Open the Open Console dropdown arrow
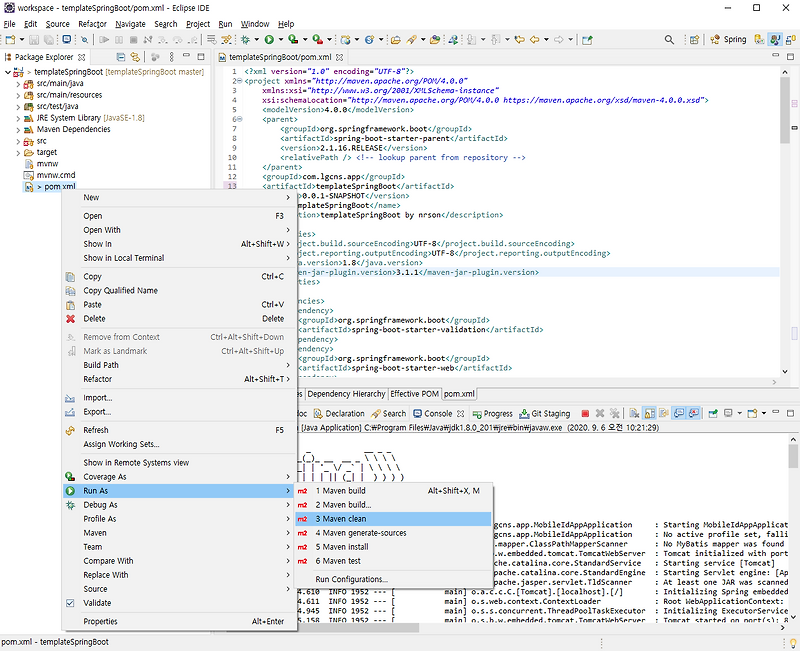 pos(763,413)
